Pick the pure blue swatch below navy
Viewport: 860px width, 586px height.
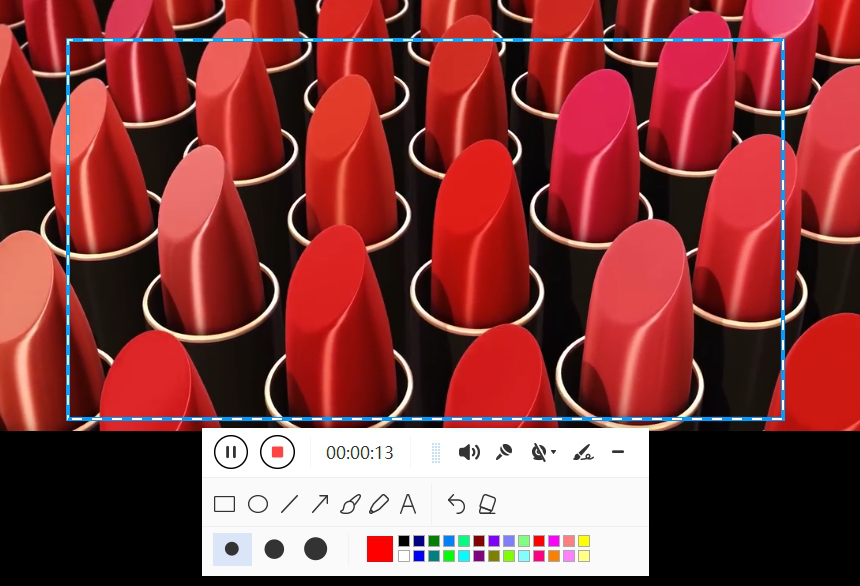[419, 556]
